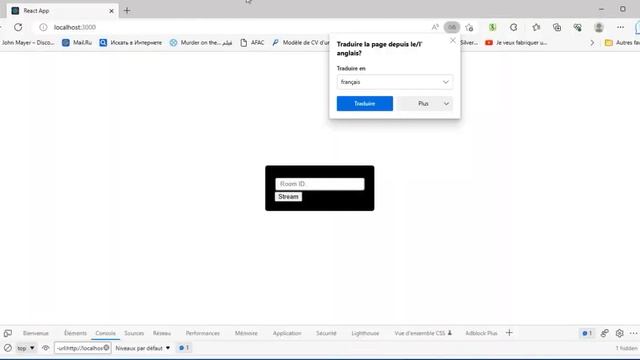Open the Favorites list icon
The height and width of the screenshot is (360, 640).
pos(536,27)
